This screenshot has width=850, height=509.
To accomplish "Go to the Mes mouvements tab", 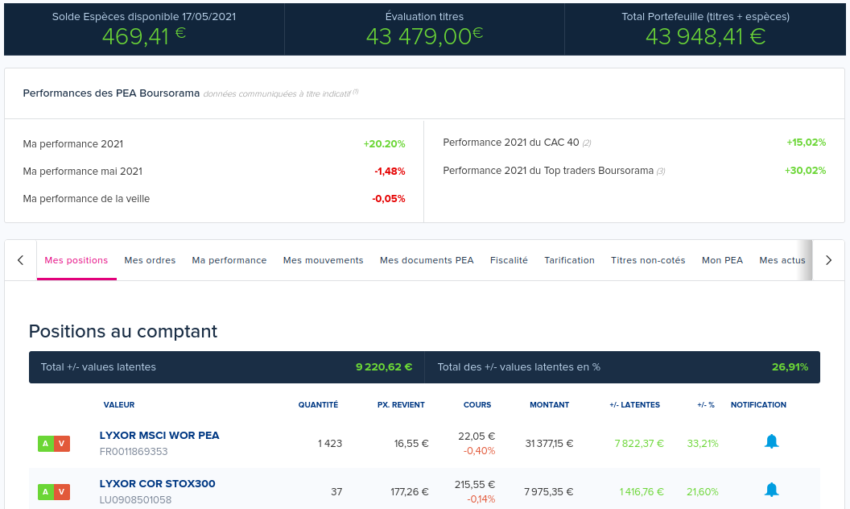I will coord(323,260).
